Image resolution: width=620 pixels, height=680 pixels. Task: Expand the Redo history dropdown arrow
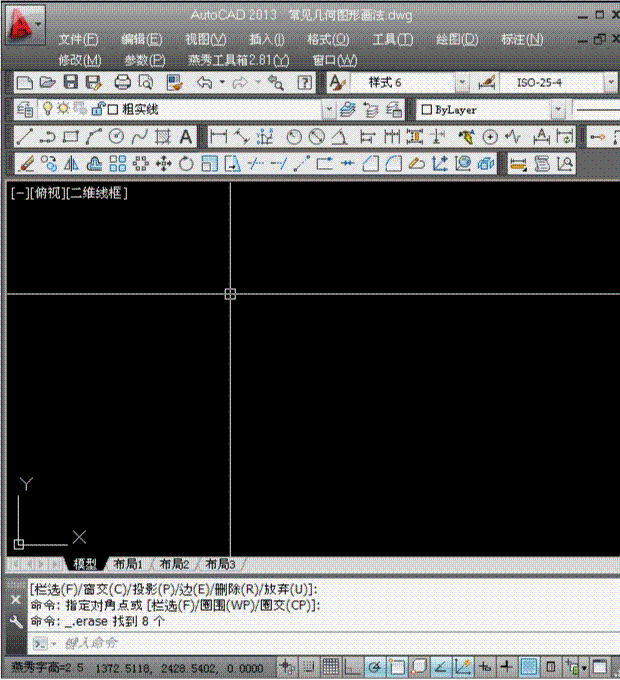point(258,82)
